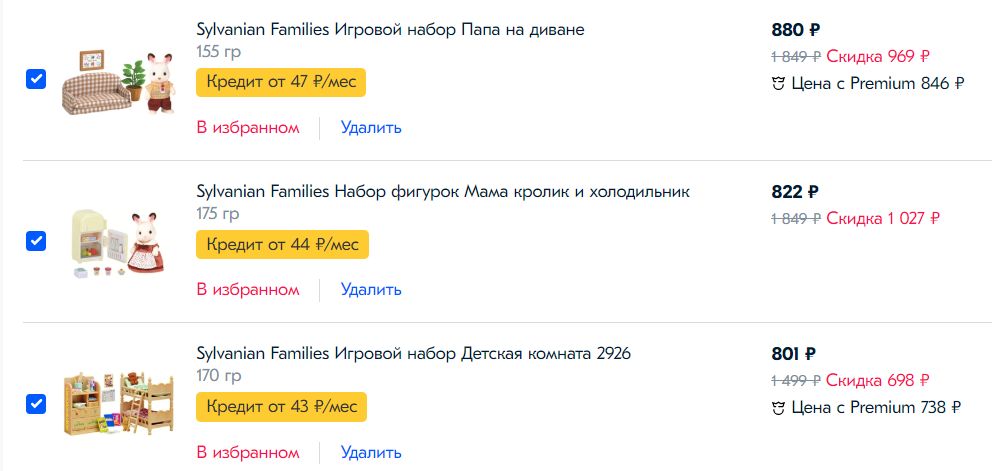
Task: Delete the Мама кролик и холодильник item
Action: tap(371, 289)
